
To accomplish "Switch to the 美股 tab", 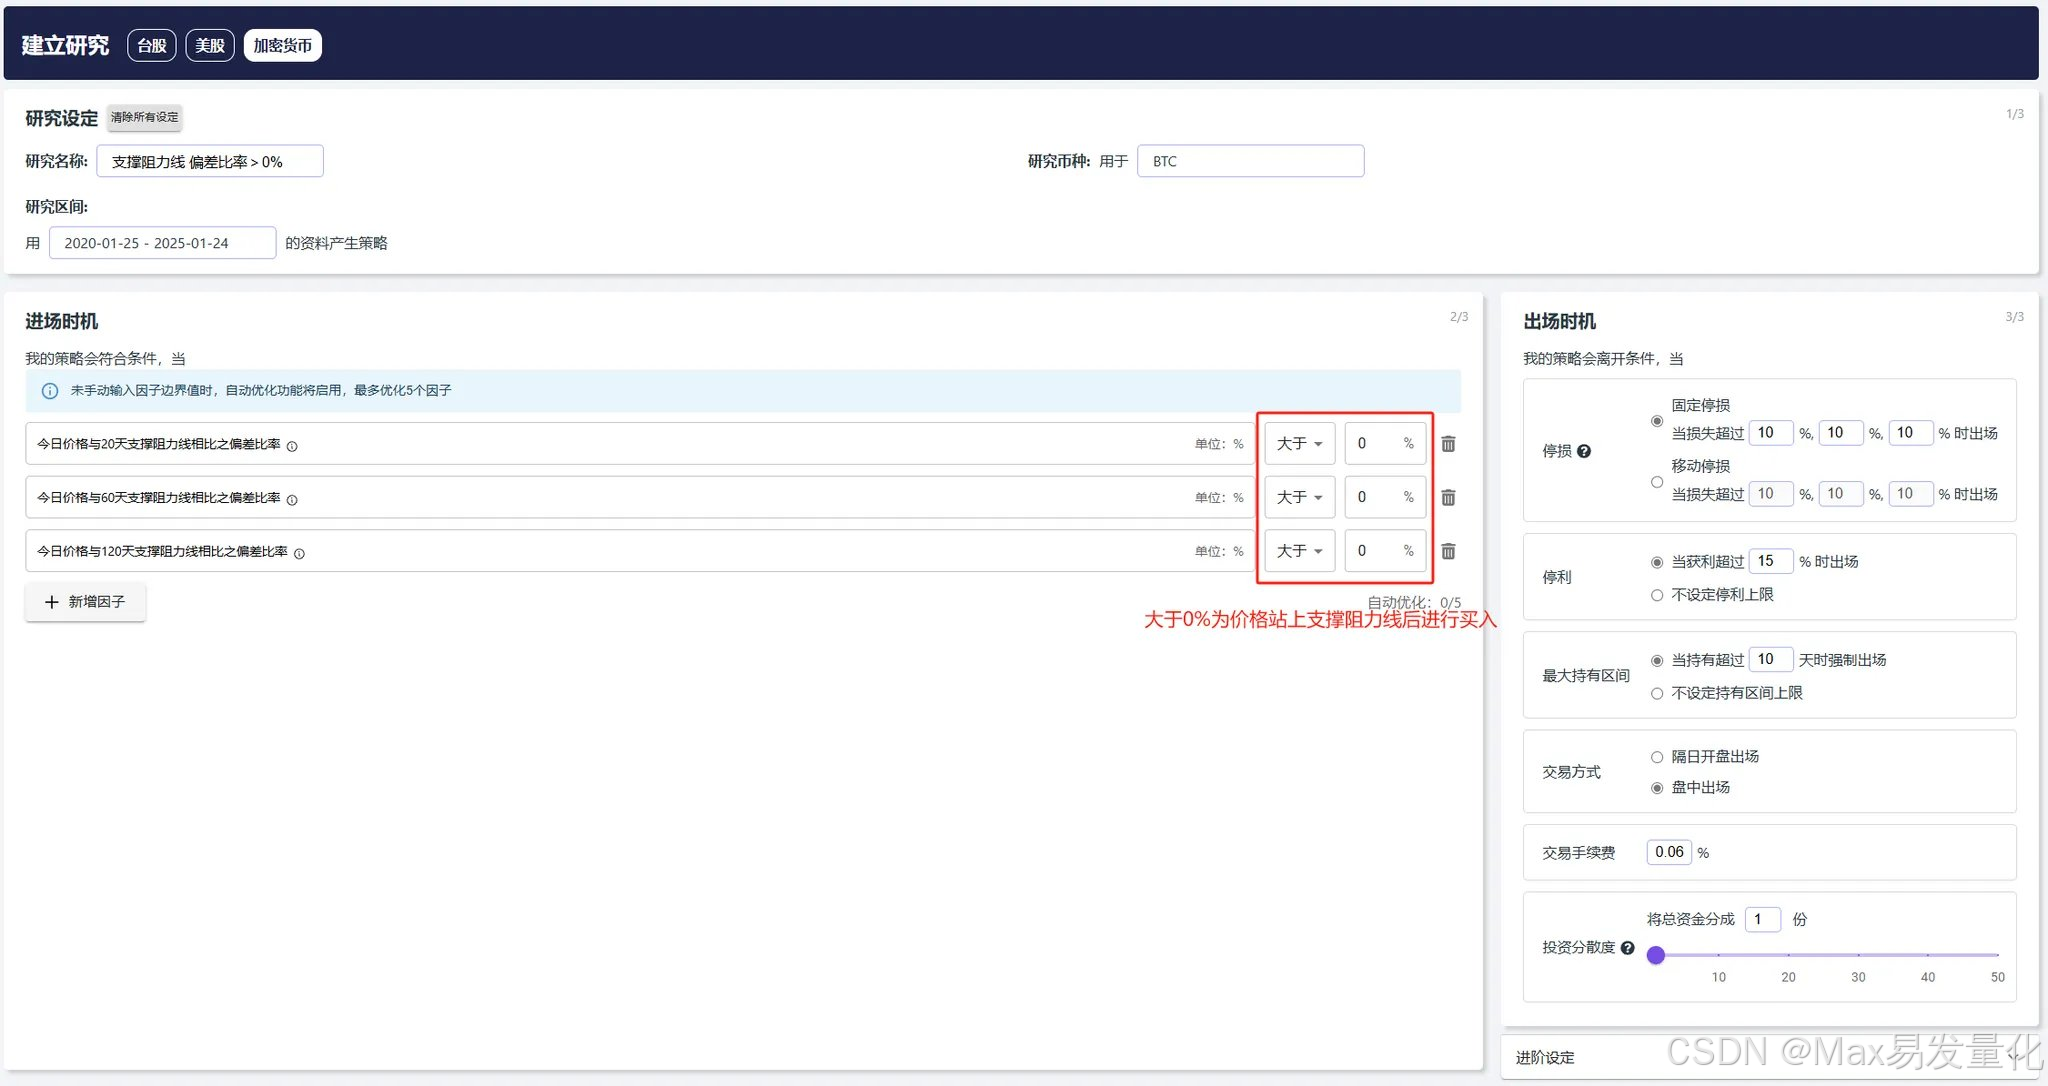I will pos(210,45).
